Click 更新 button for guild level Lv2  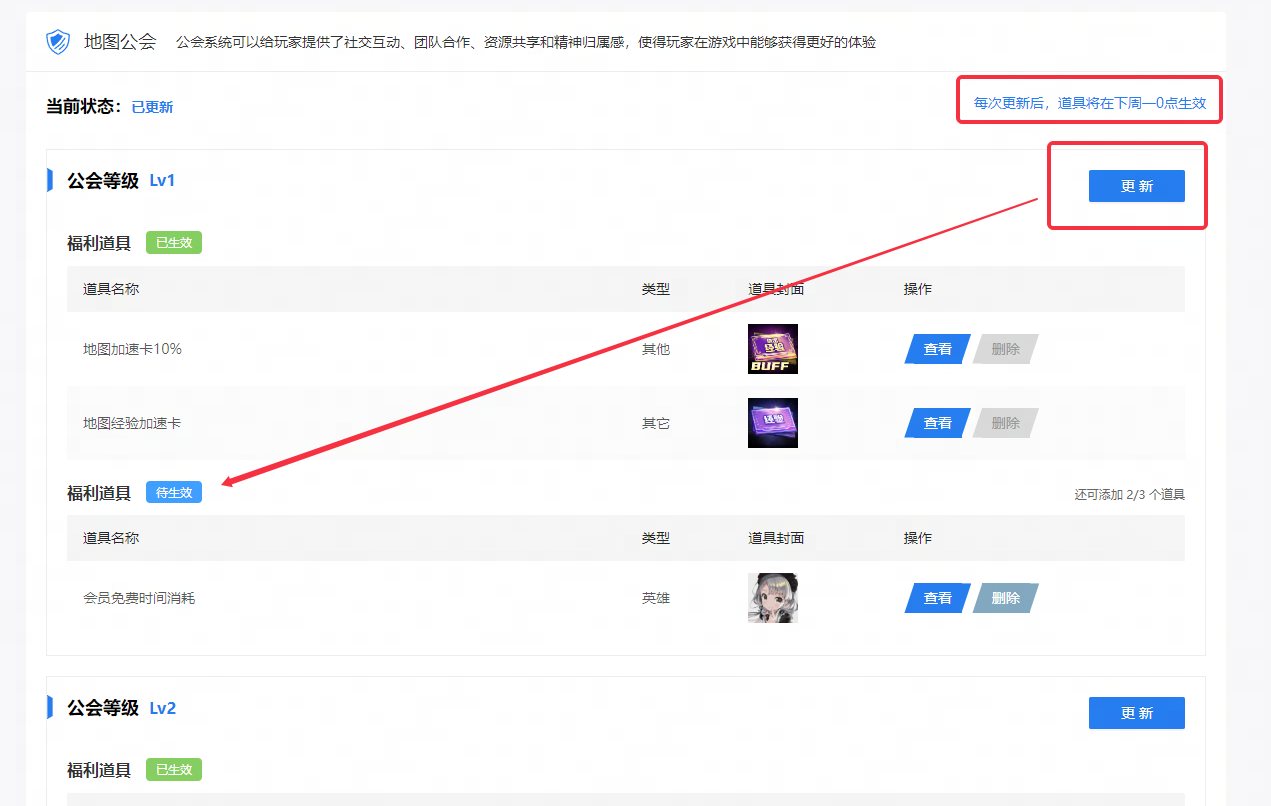click(x=1137, y=713)
